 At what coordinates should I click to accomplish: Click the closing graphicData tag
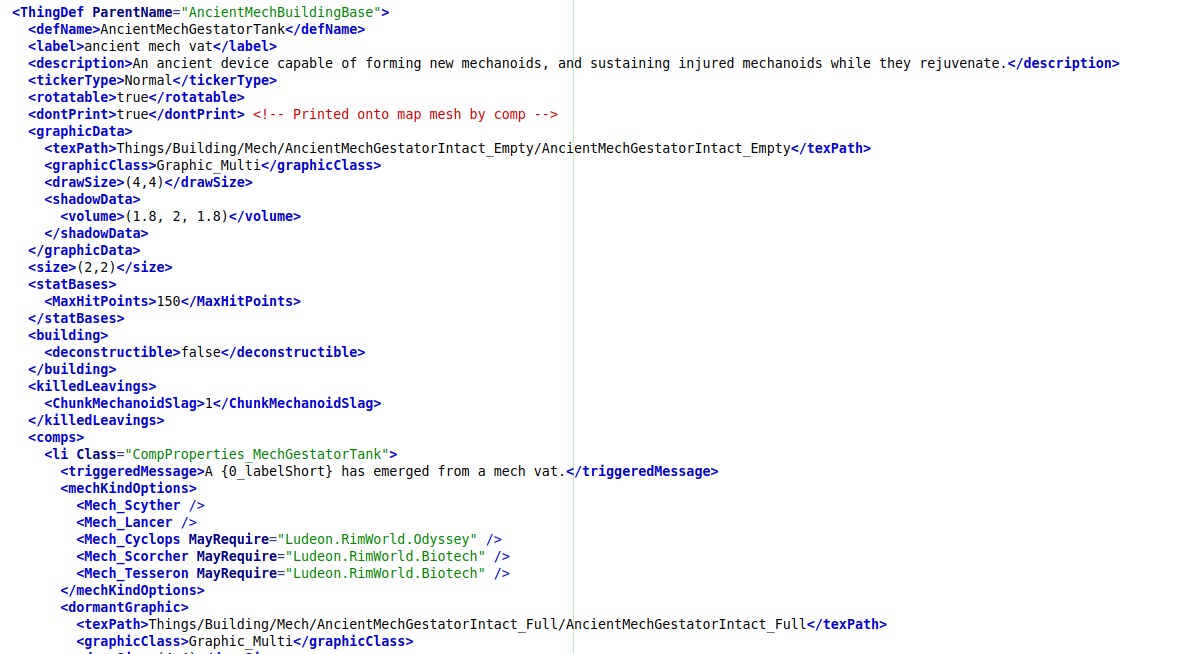click(84, 250)
